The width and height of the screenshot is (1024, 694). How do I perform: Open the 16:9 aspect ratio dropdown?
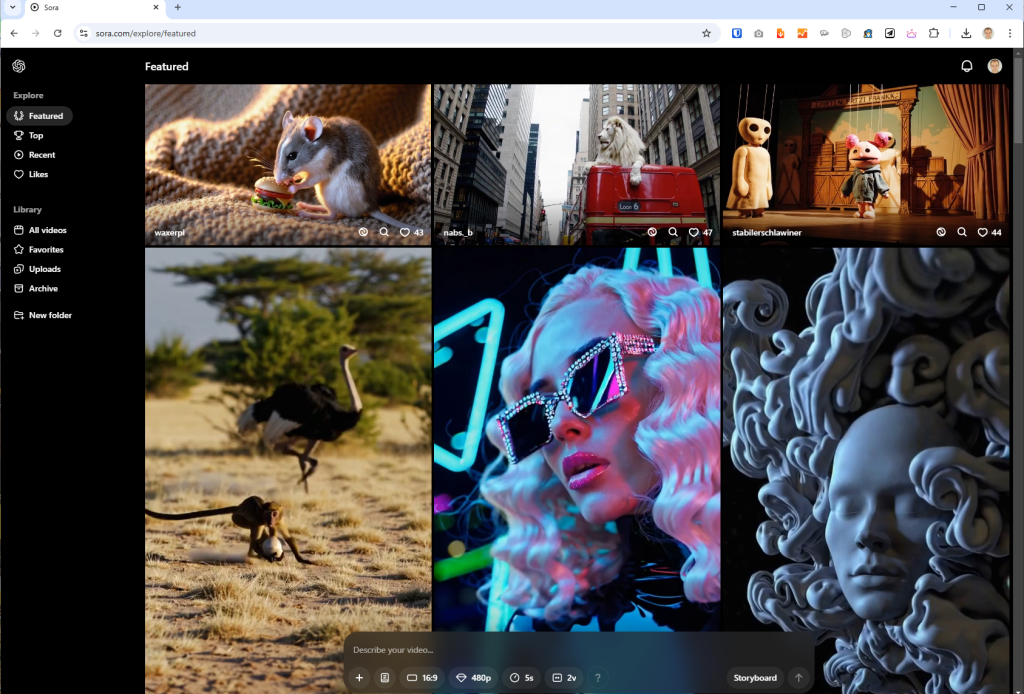[422, 678]
